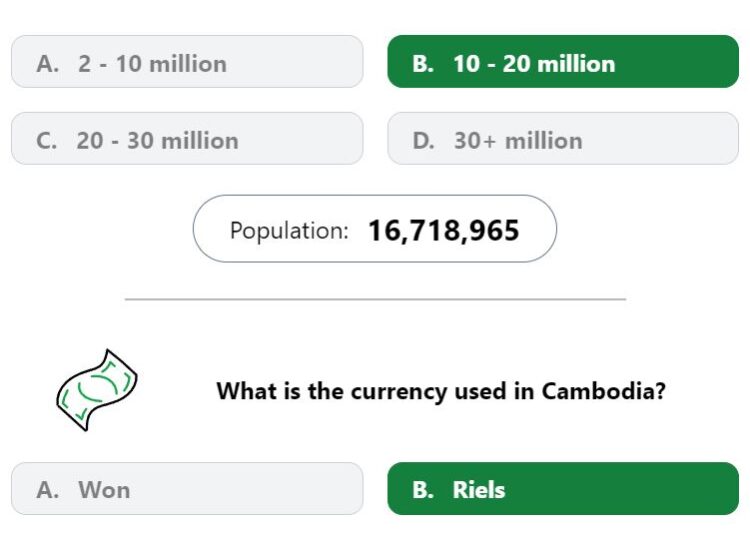
Task: Click the letter 'D.' of 30+ million
Action: pos(424,141)
